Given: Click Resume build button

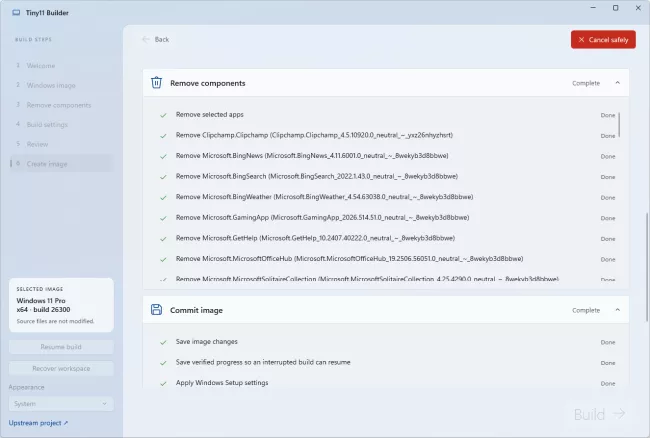Looking at the screenshot, I should click(61, 347).
